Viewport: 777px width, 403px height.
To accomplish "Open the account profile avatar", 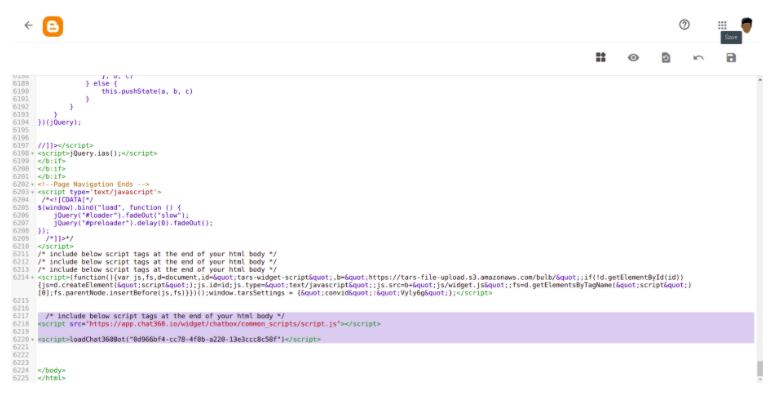I will [x=747, y=25].
